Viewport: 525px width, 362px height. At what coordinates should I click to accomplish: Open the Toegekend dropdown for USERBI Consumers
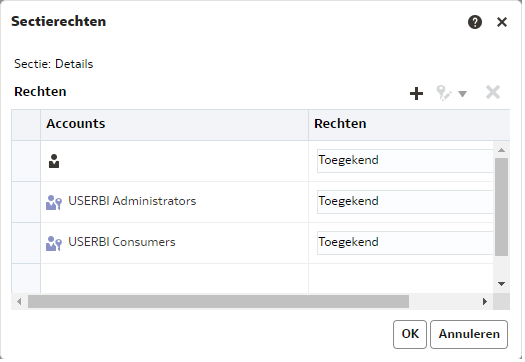pos(405,243)
